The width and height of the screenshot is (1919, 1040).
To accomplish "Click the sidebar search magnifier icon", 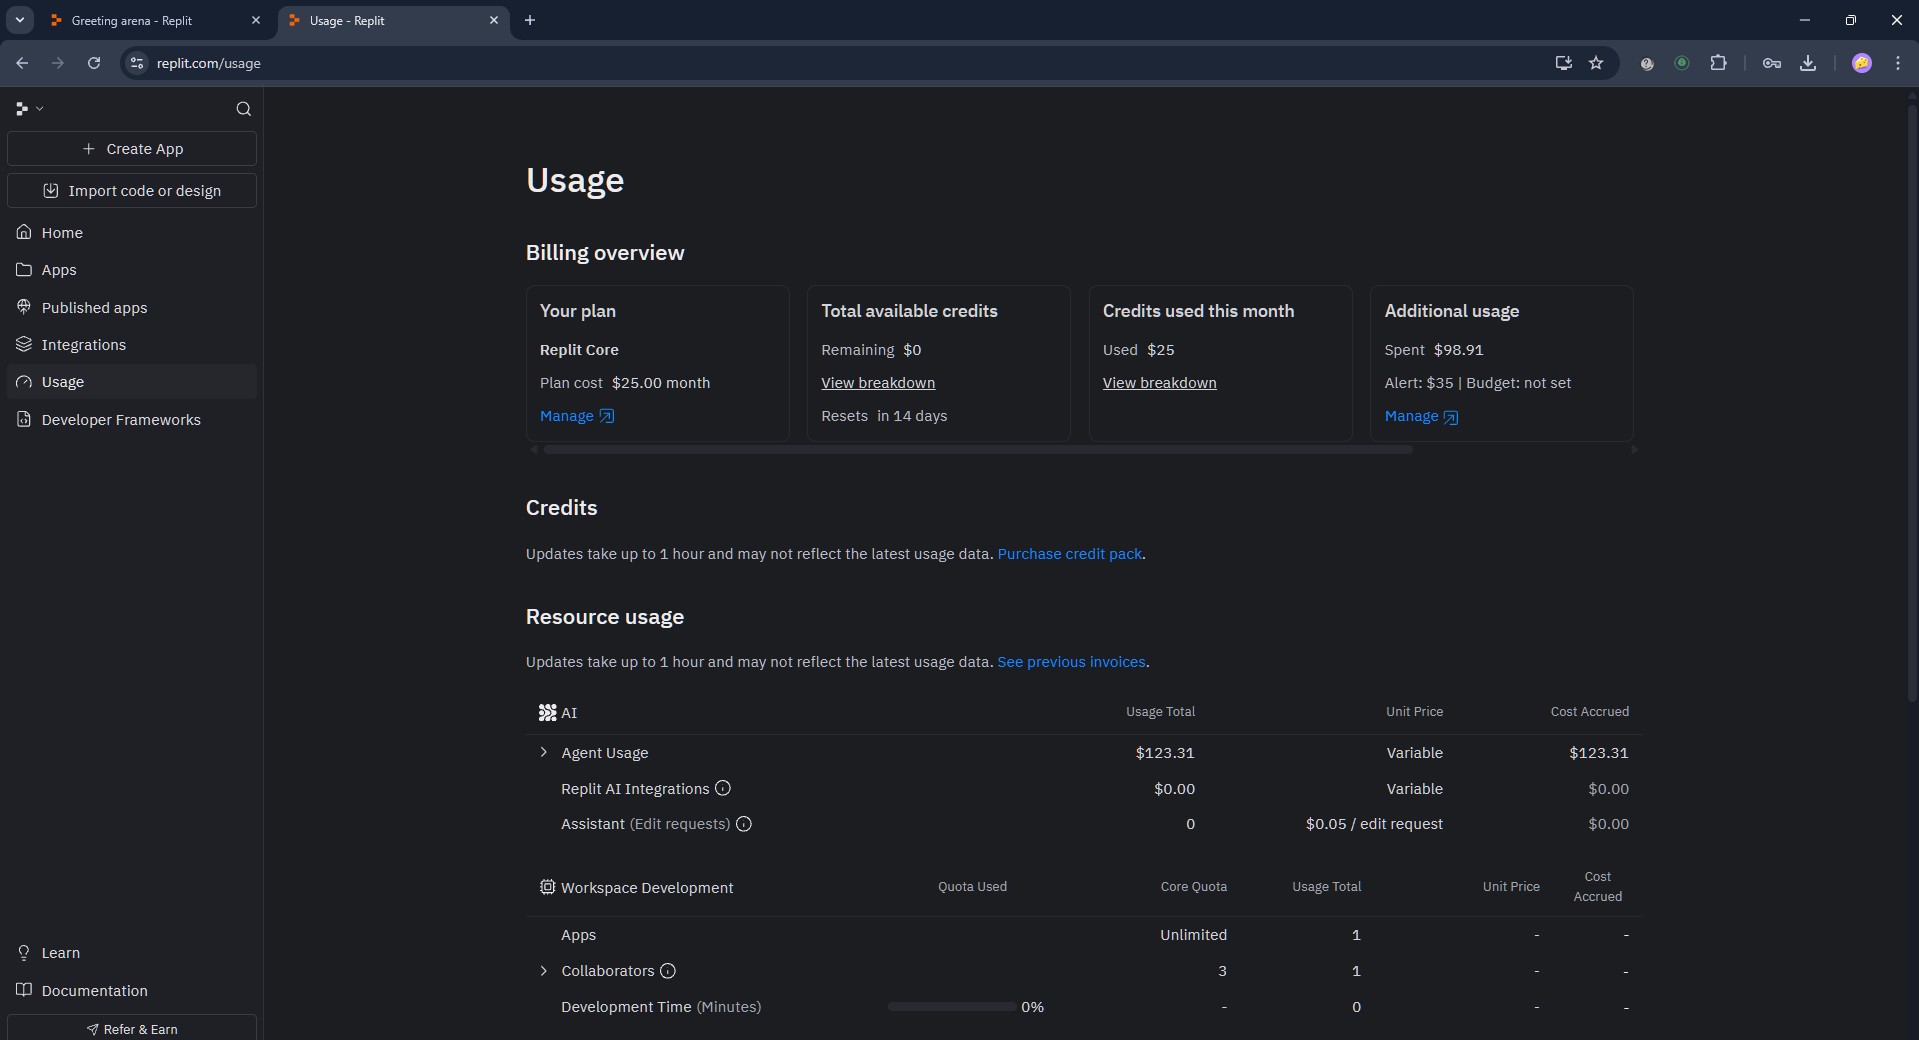I will (x=243, y=109).
